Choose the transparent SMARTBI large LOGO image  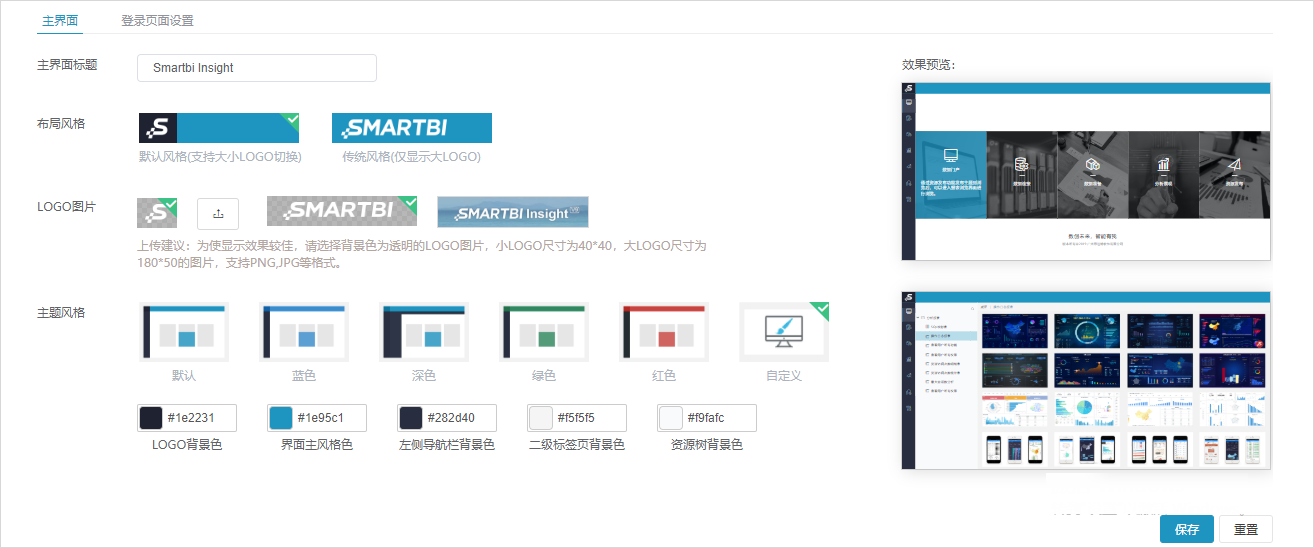click(x=342, y=212)
